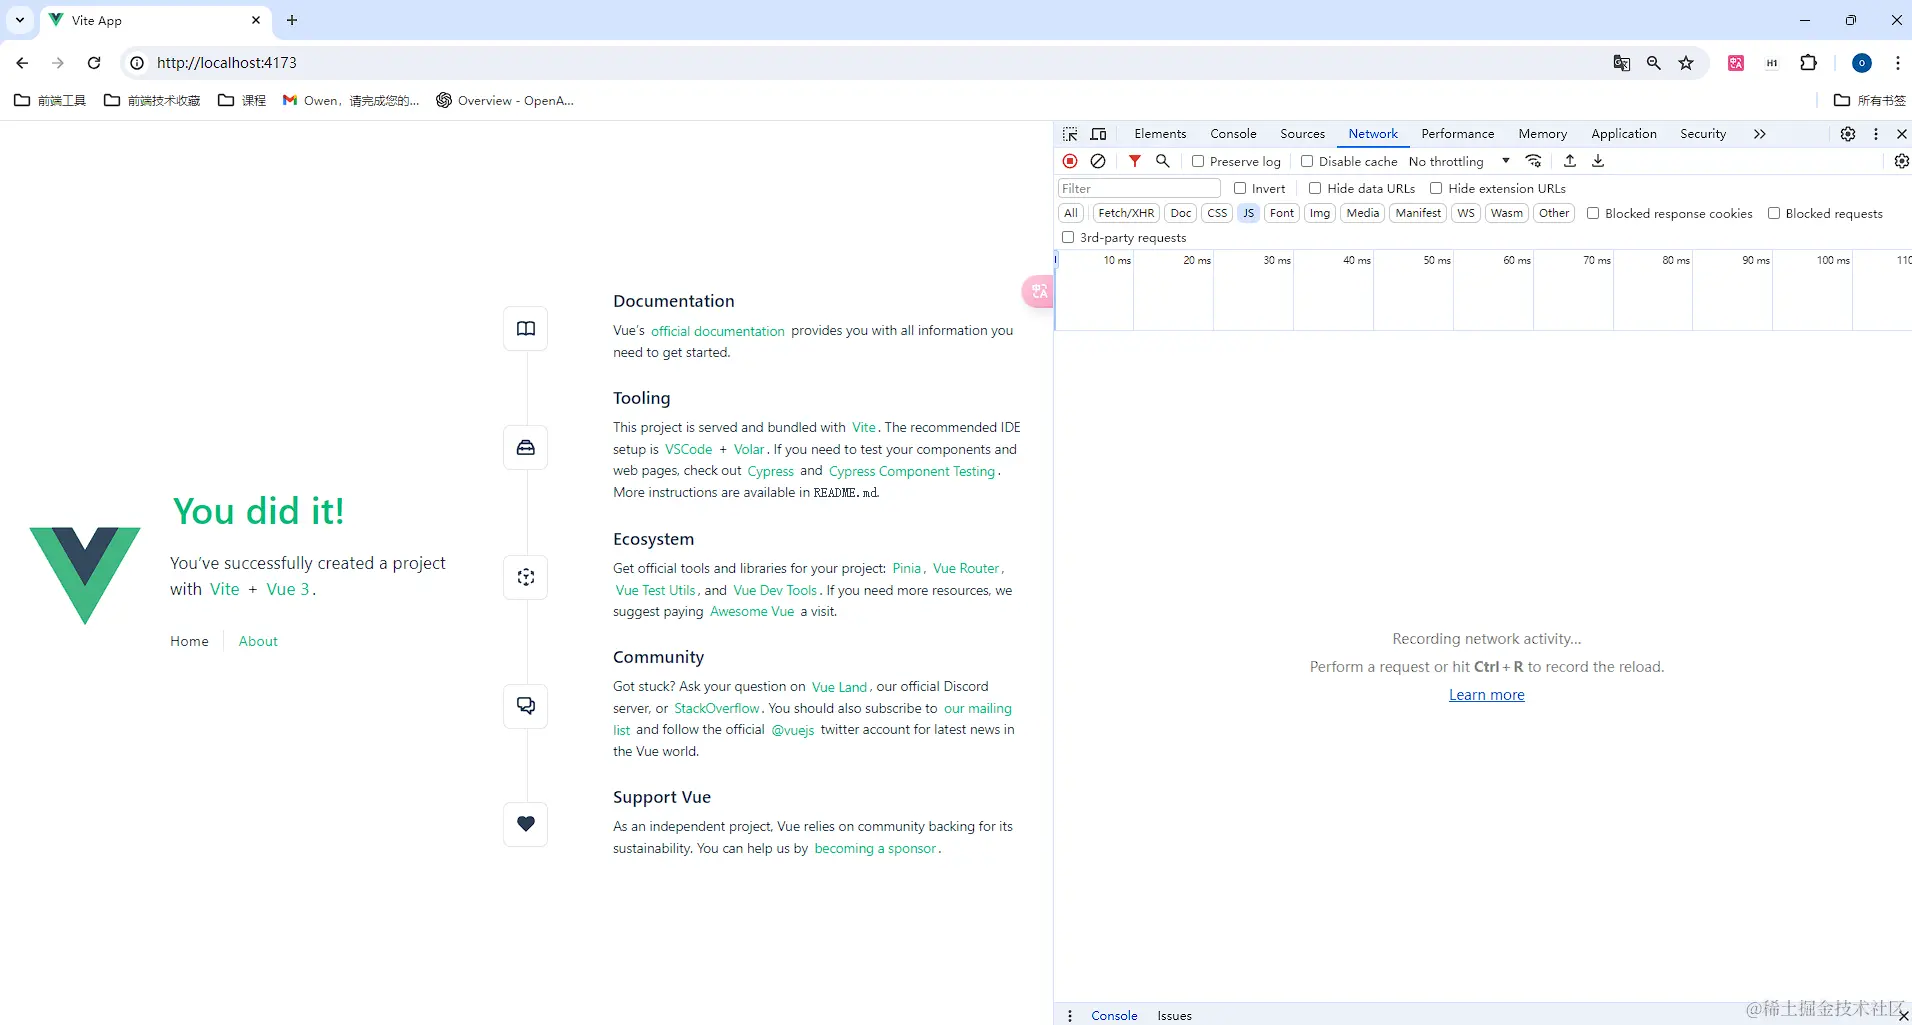This screenshot has height=1025, width=1912.
Task: Switch to the Memory tab
Action: 1542,134
